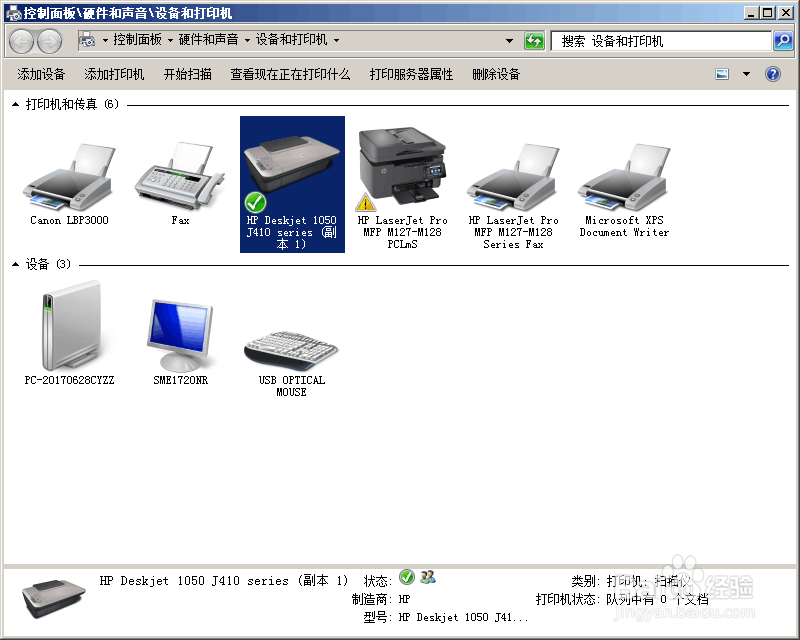Click 开始扫描 in toolbar
The height and width of the screenshot is (640, 800).
pyautogui.click(x=188, y=75)
